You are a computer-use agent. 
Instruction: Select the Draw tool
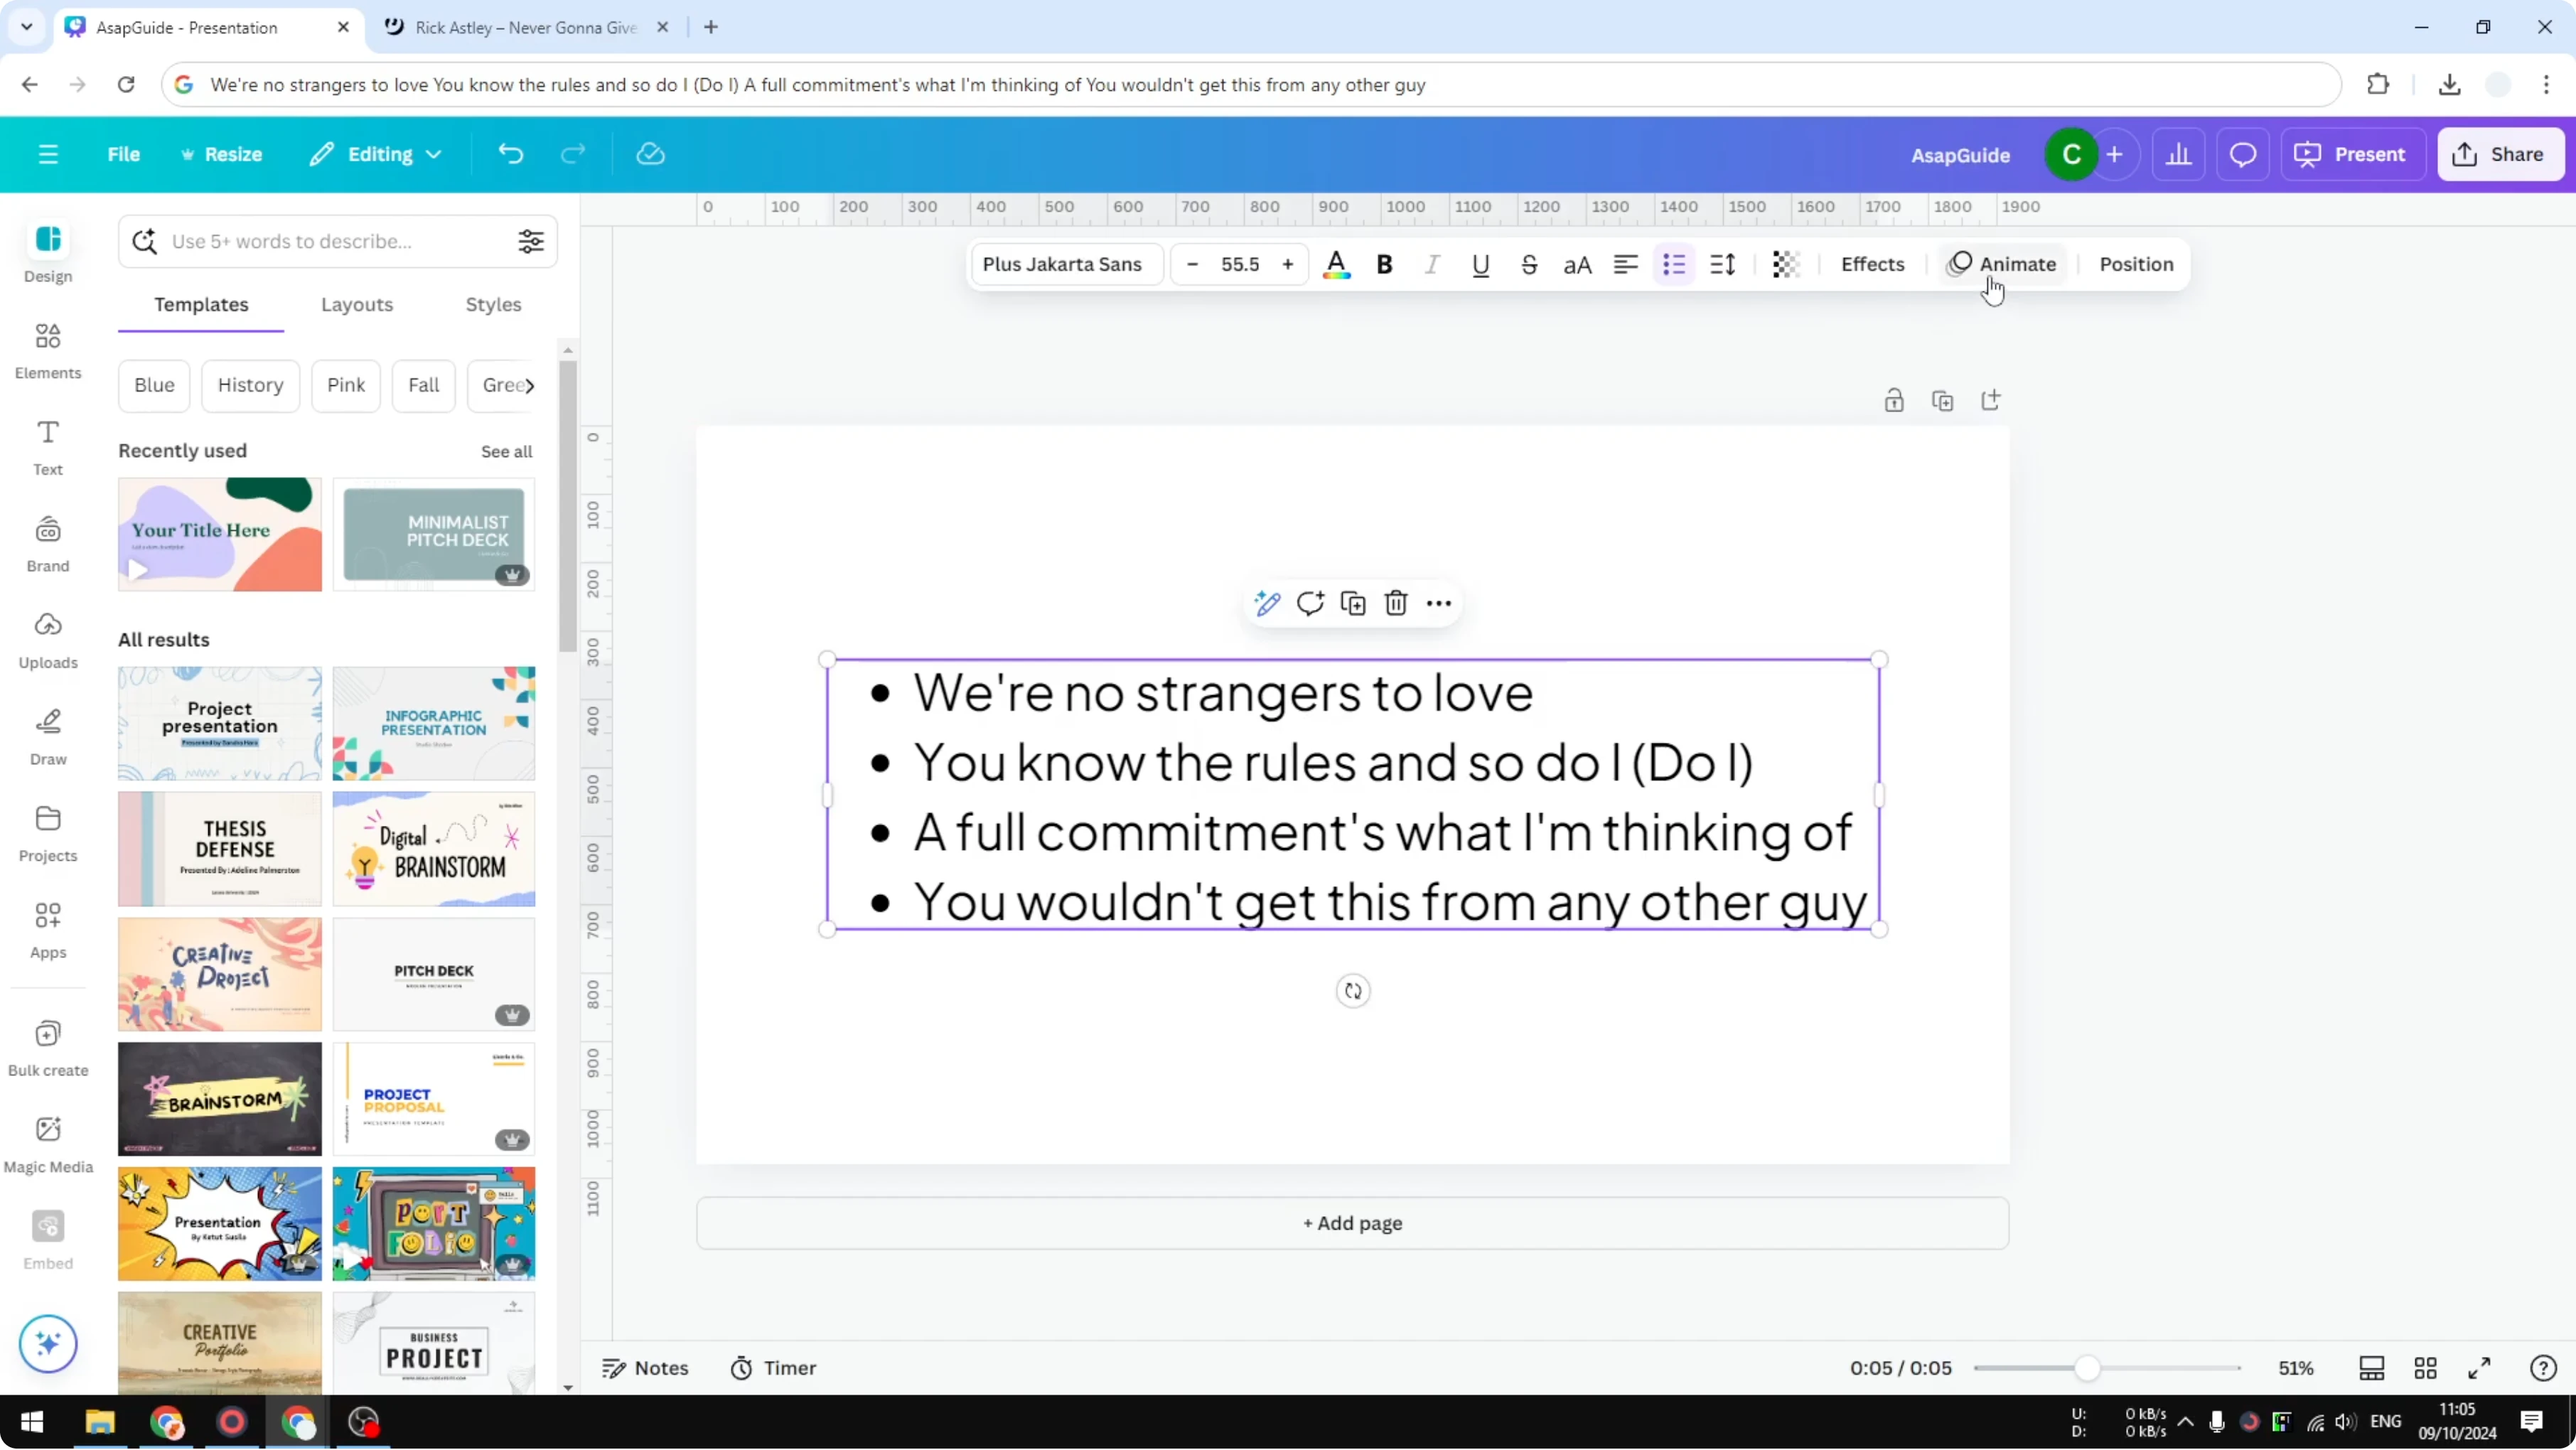point(48,736)
